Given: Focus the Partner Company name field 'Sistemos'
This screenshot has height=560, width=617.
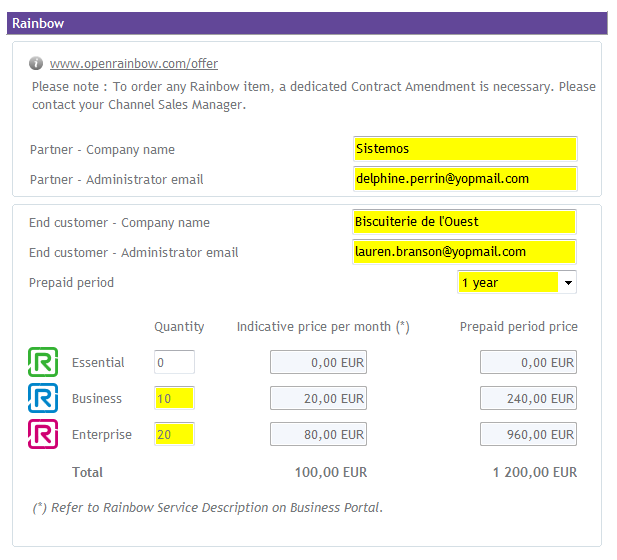Looking at the screenshot, I should (465, 149).
